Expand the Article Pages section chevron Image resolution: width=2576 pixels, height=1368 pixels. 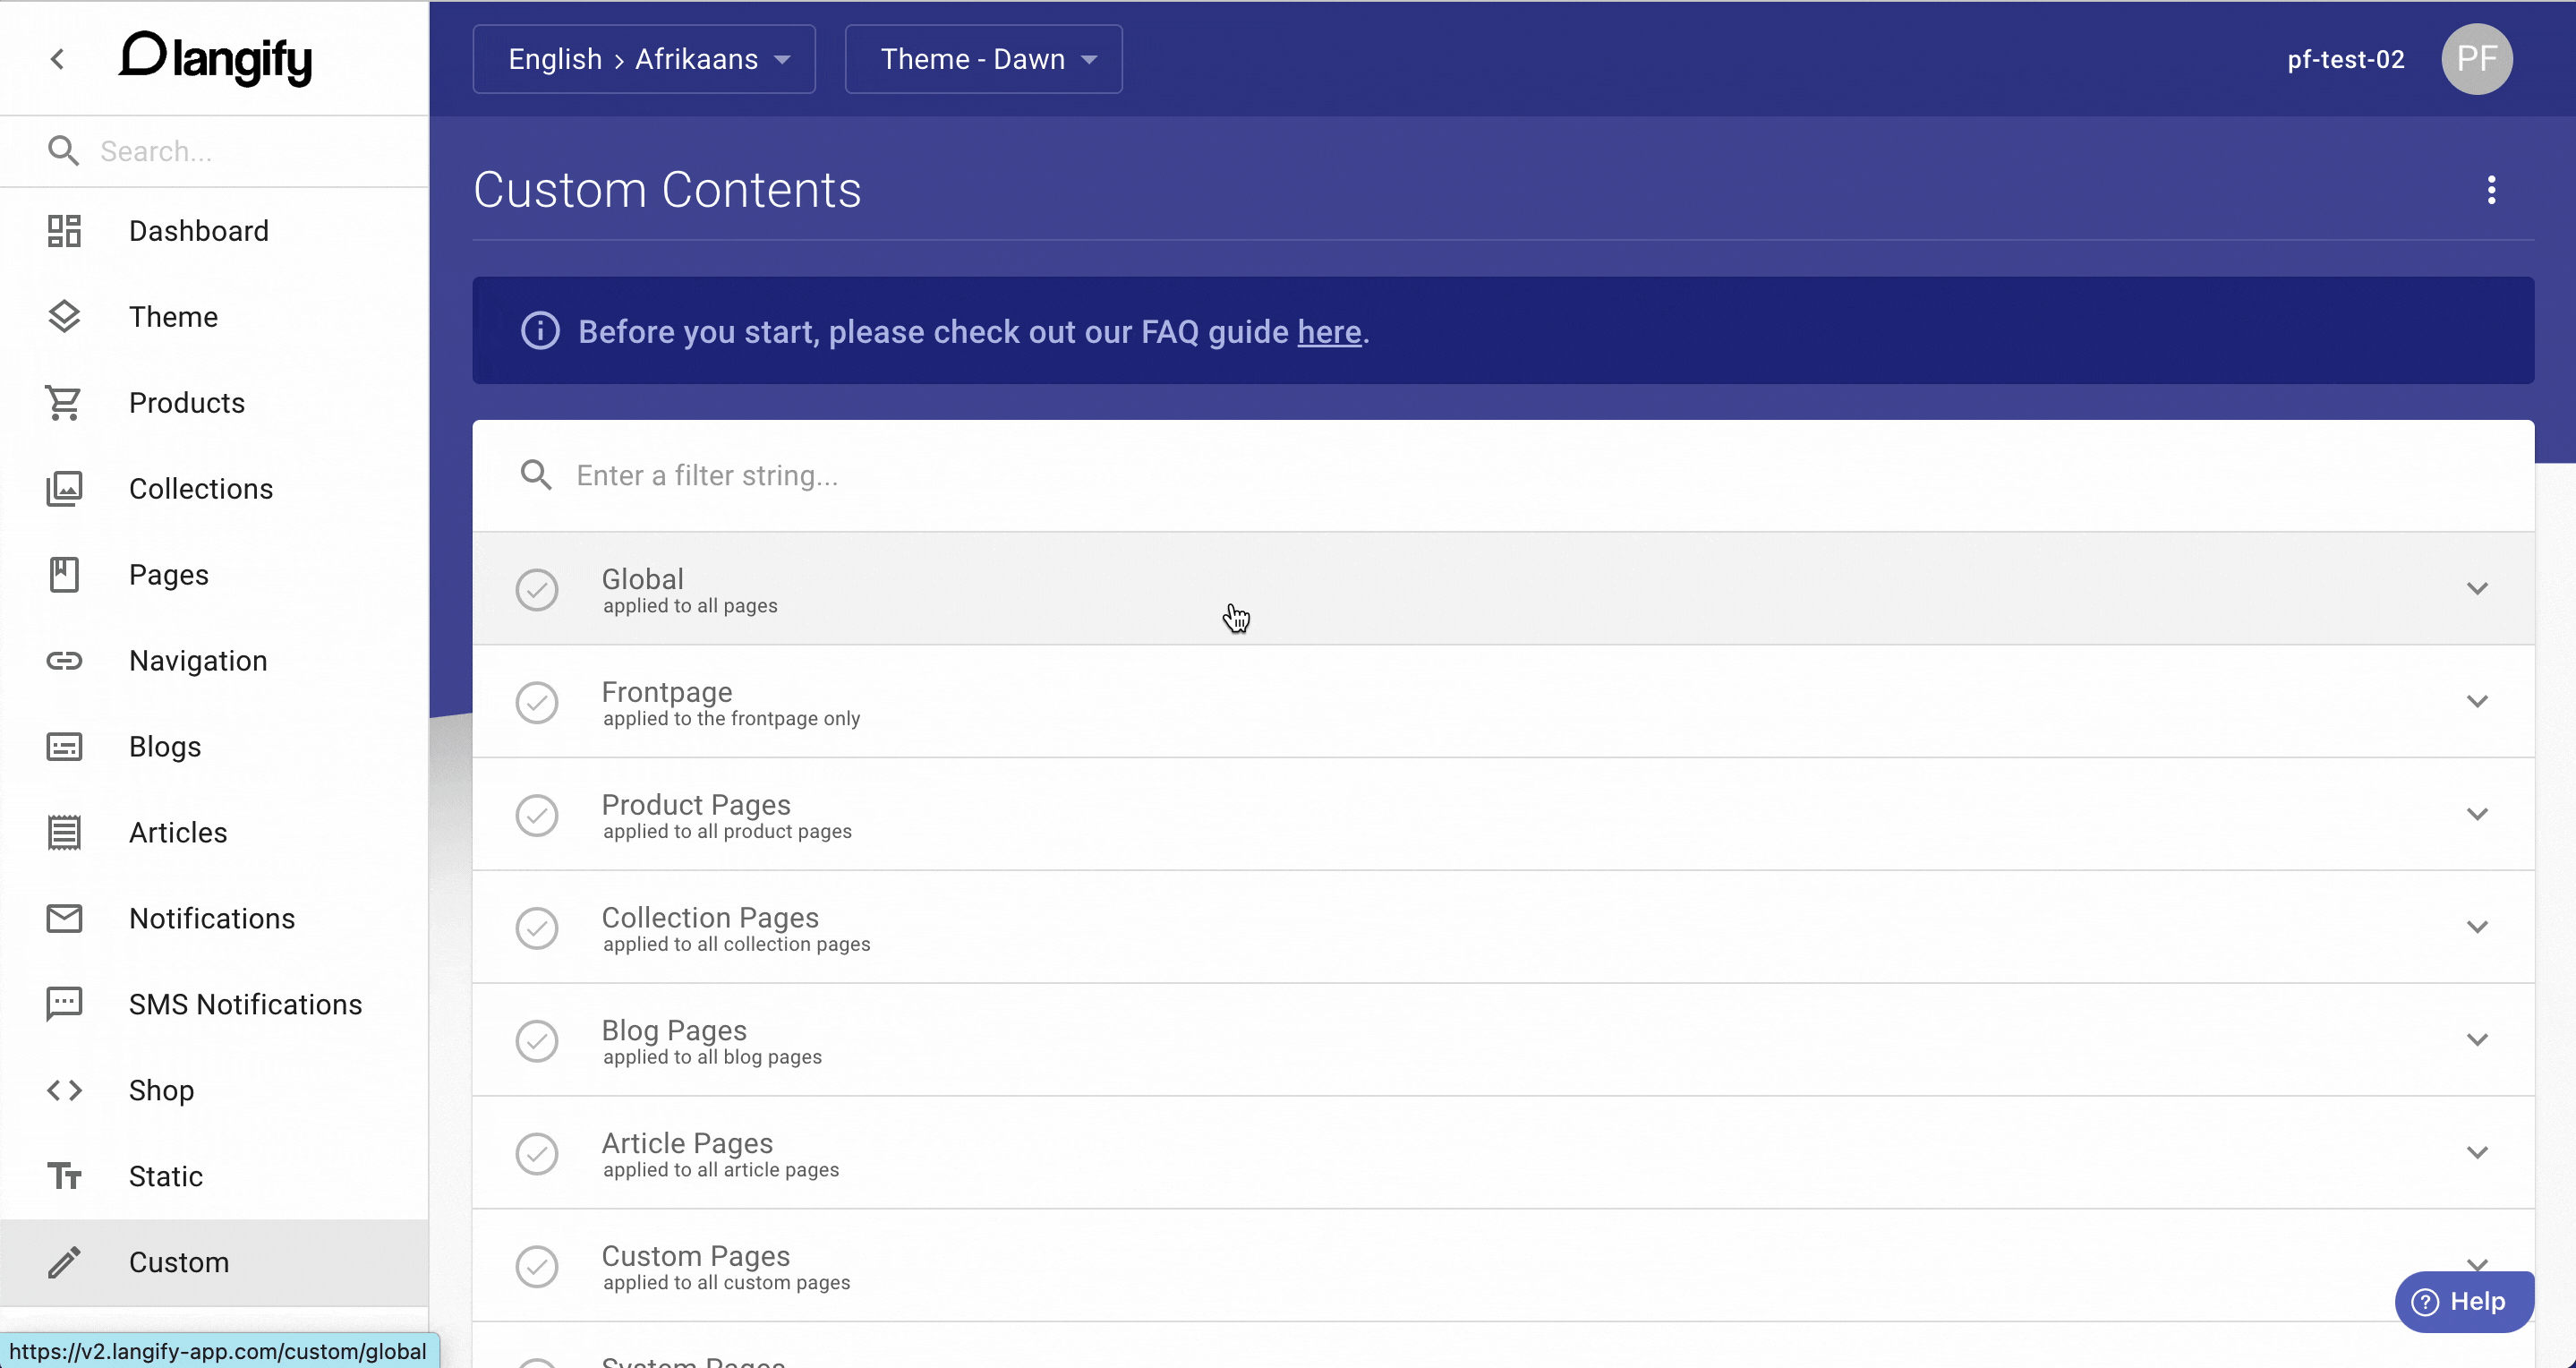click(2477, 1153)
